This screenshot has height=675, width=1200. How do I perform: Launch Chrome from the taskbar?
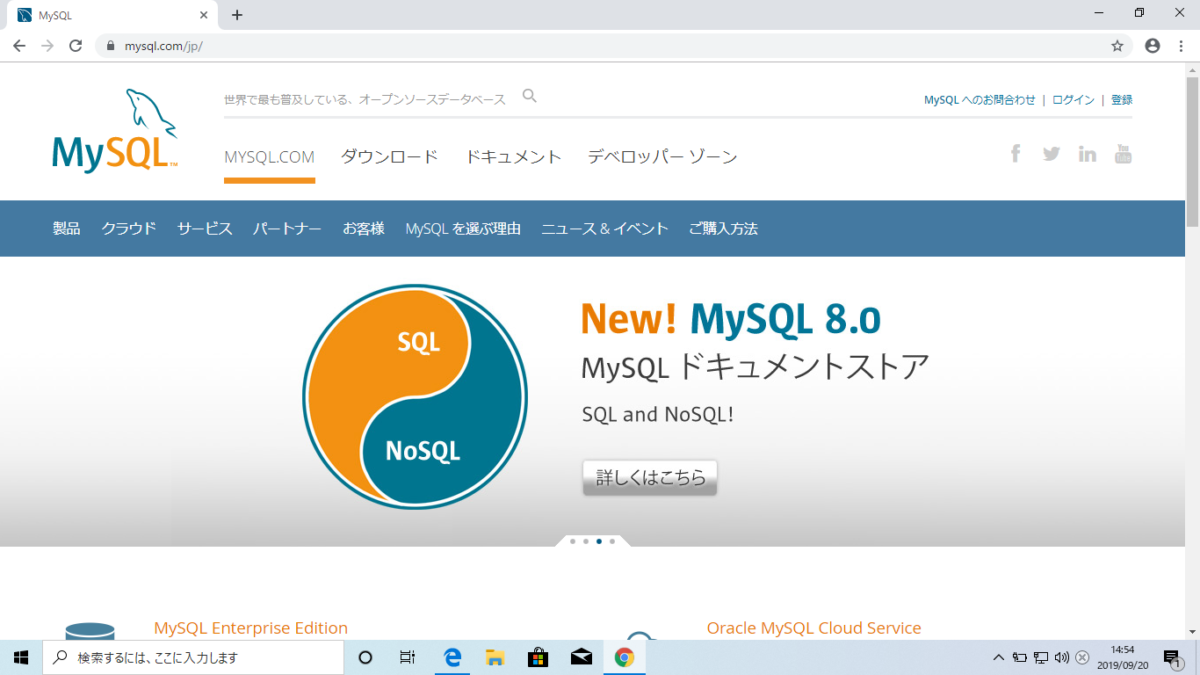[624, 657]
